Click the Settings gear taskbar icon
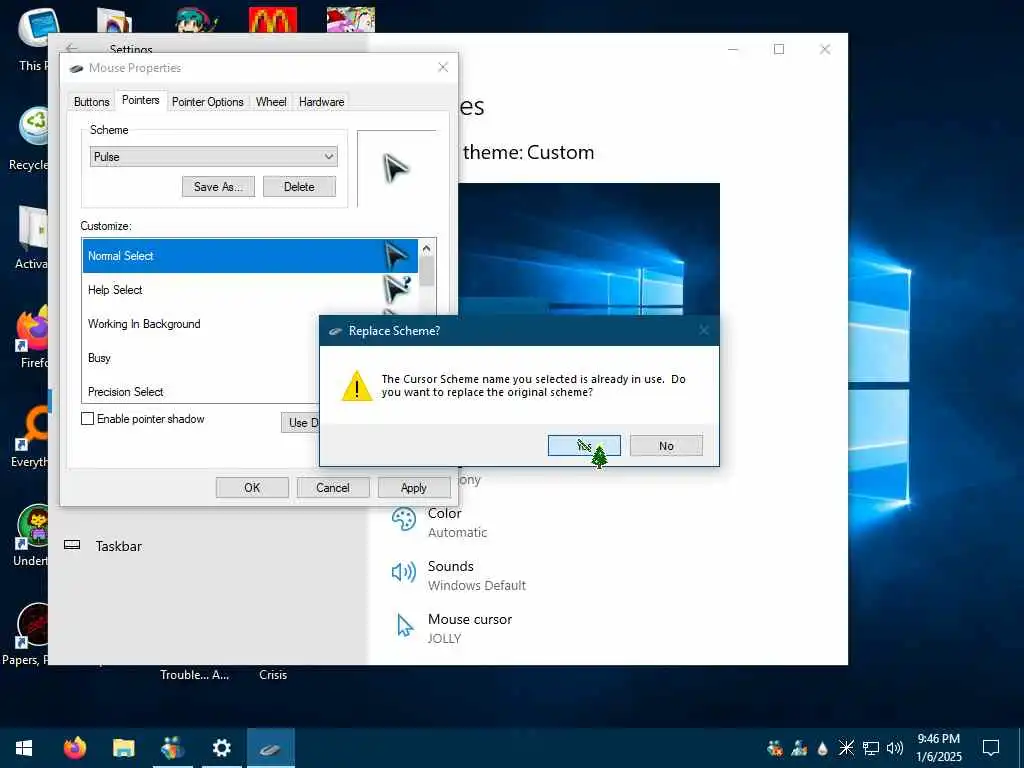This screenshot has width=1024, height=768. [x=222, y=748]
